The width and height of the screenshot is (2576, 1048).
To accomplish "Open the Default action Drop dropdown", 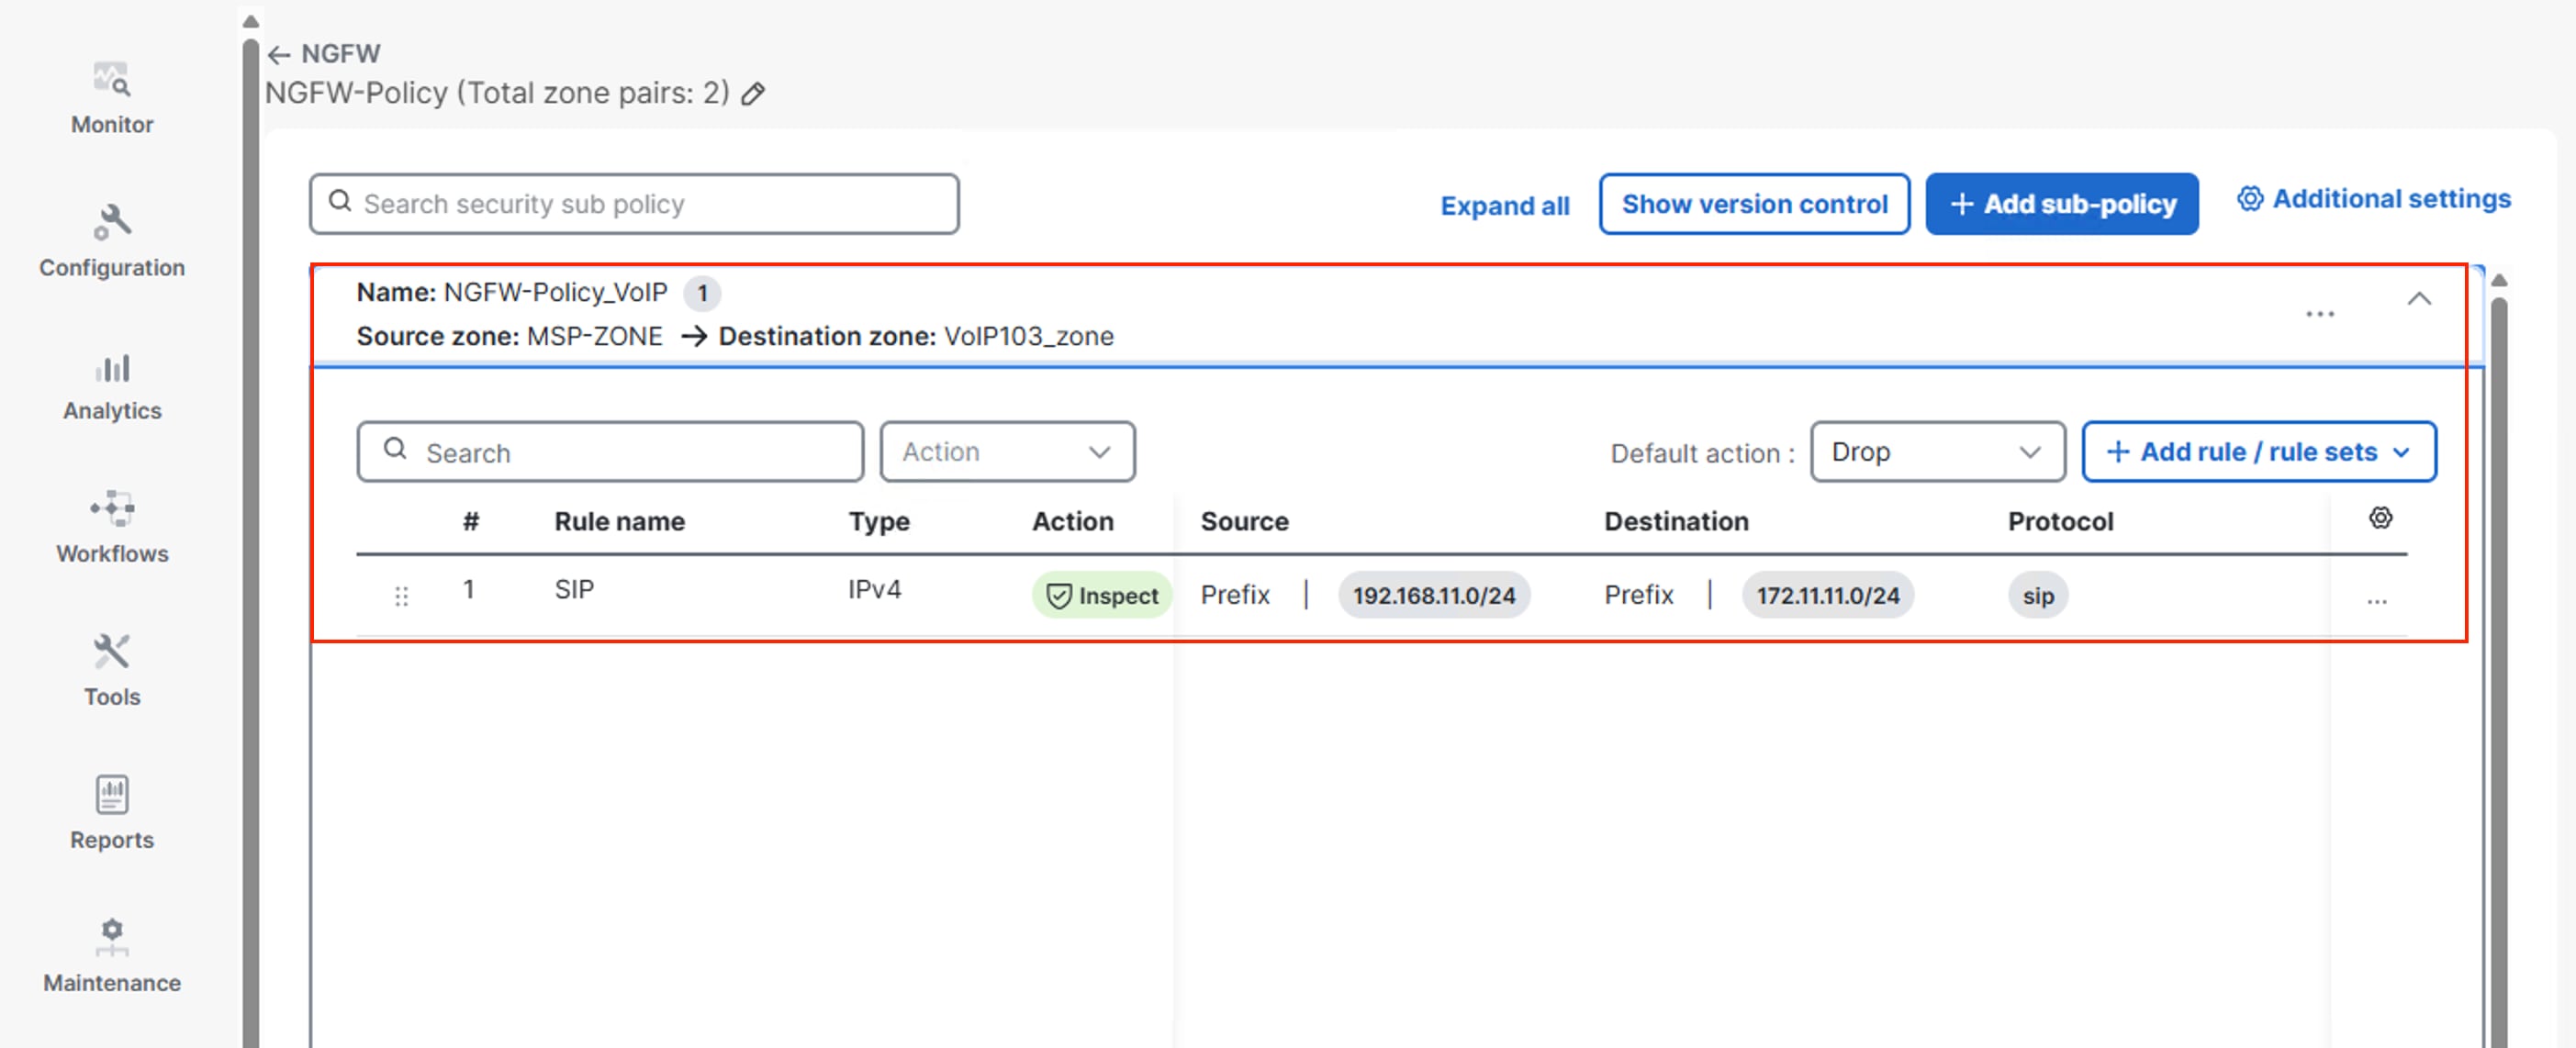I will tap(1937, 452).
